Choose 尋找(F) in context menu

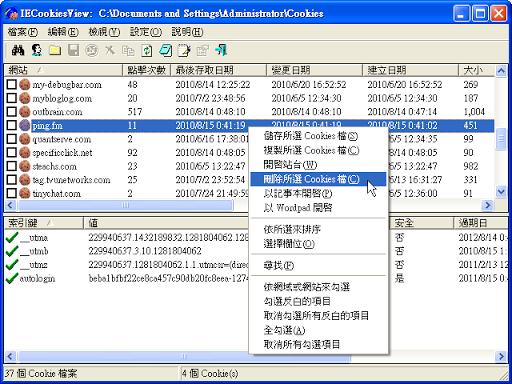click(318, 265)
